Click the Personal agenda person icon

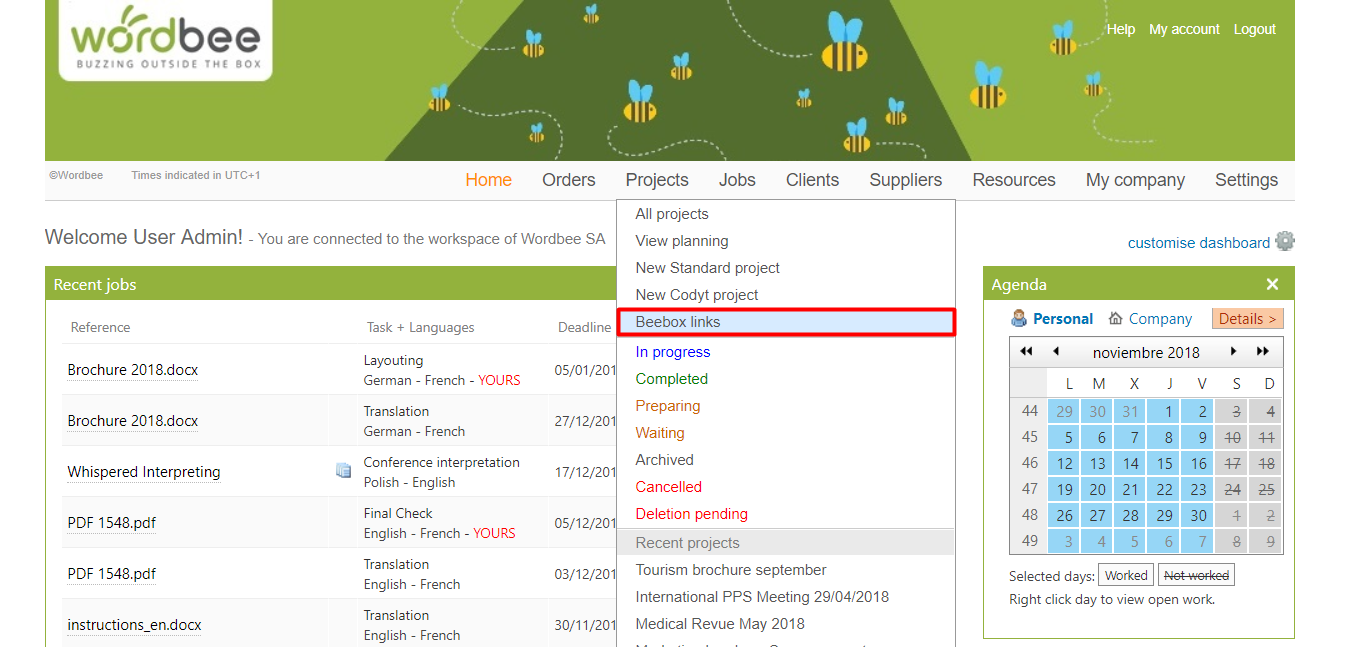(1019, 319)
